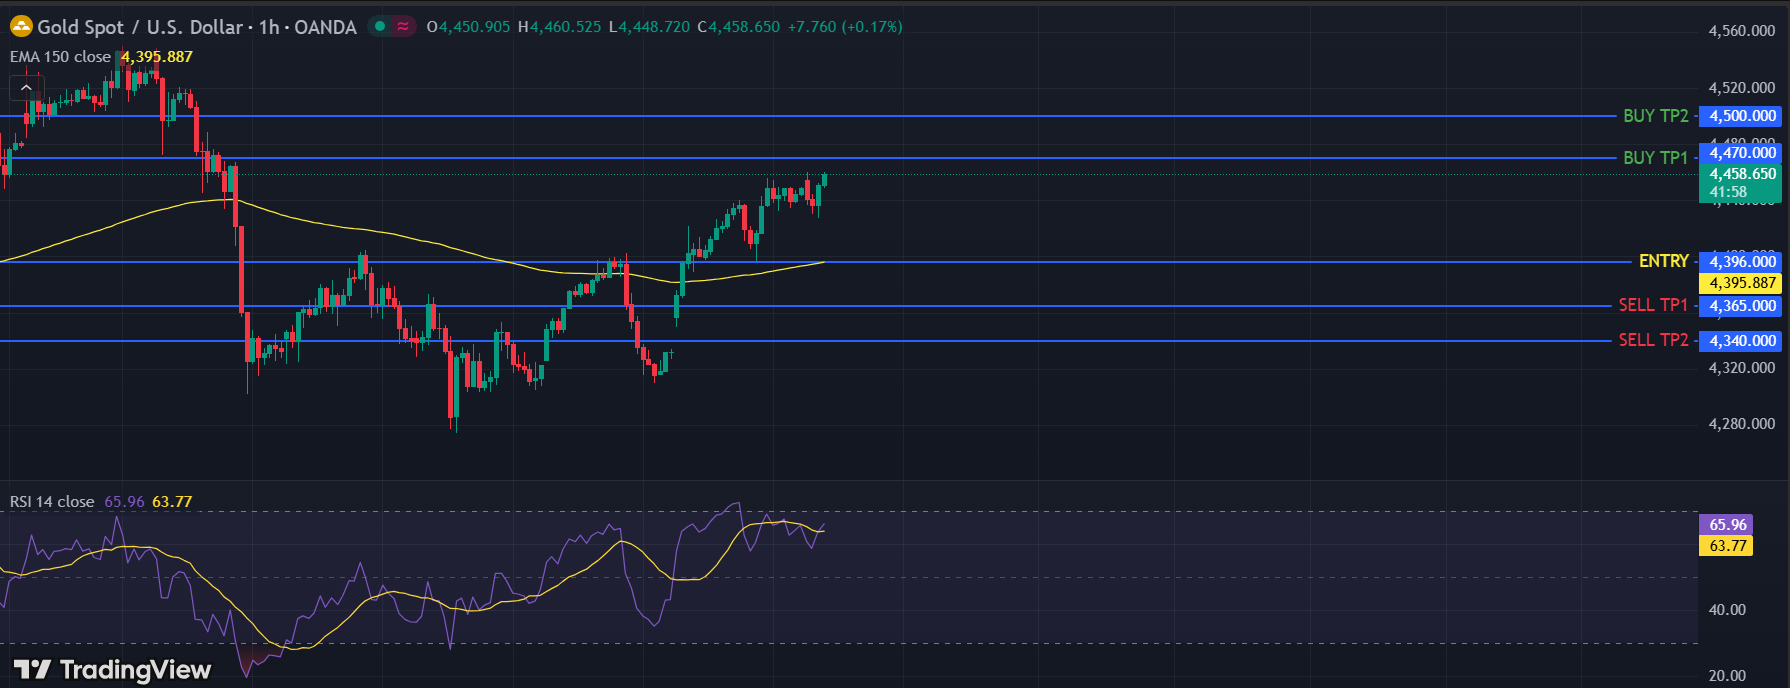Click the BUY TP2 line label

point(1655,116)
